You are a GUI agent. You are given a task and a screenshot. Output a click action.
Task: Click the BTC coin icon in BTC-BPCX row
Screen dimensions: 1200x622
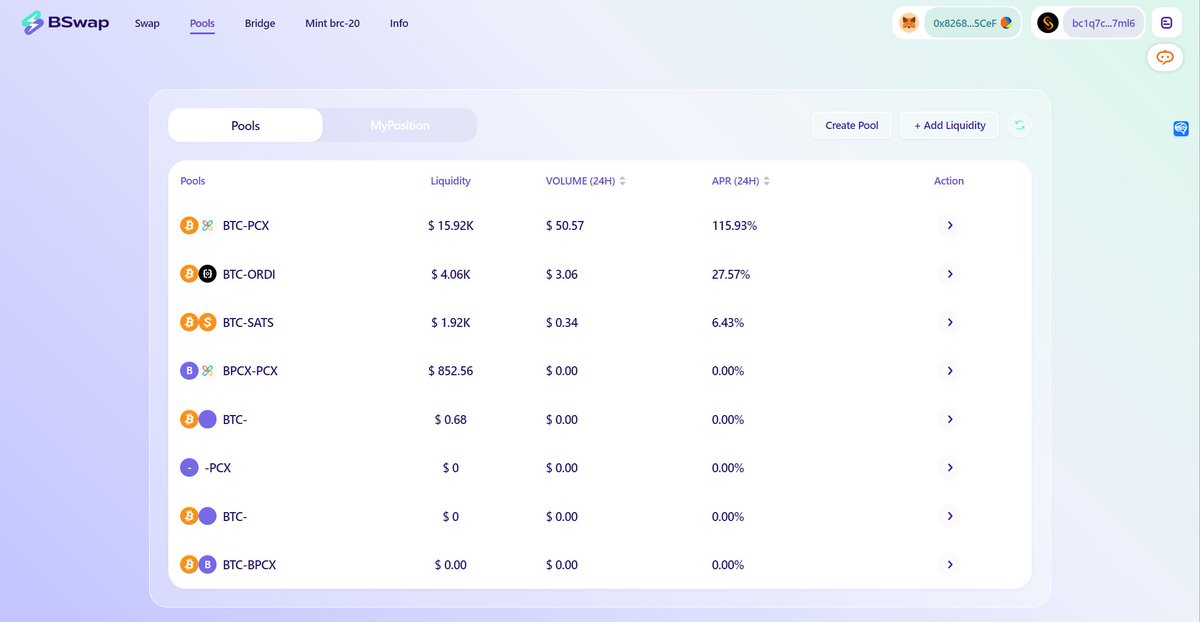189,565
